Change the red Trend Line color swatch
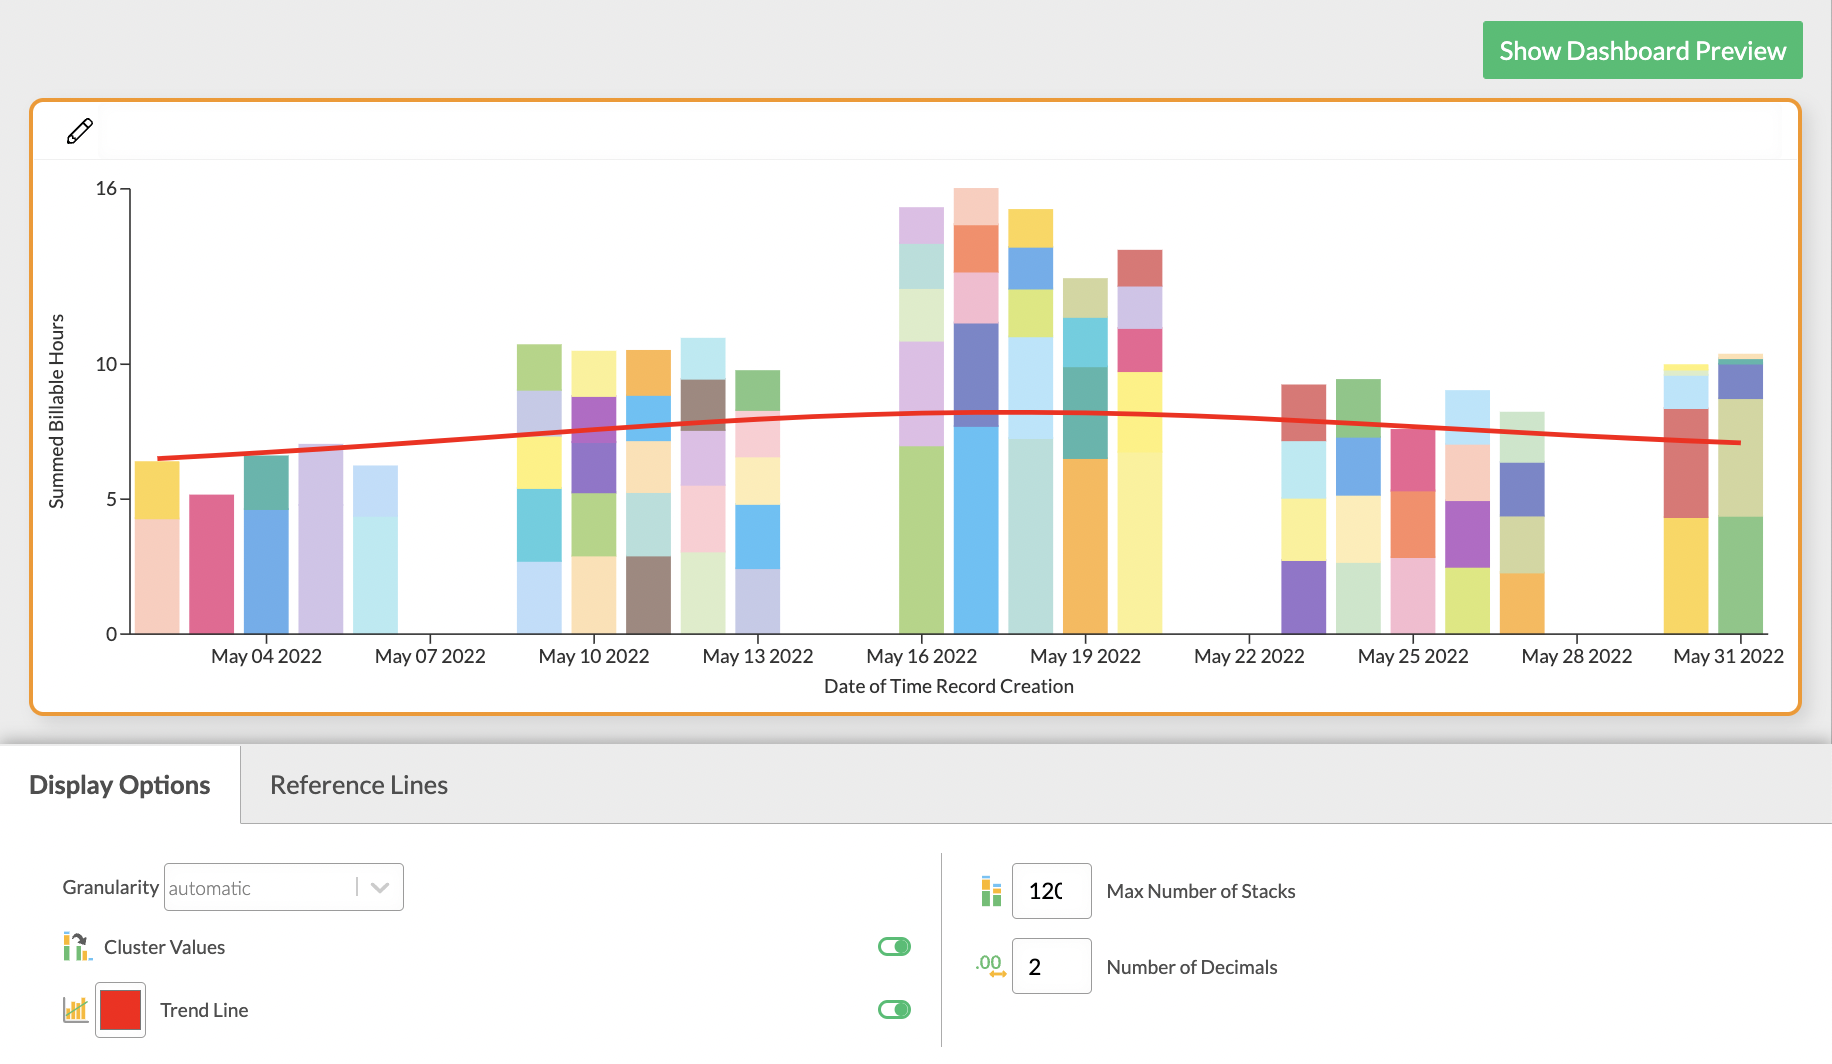This screenshot has height=1064, width=1832. tap(119, 1010)
